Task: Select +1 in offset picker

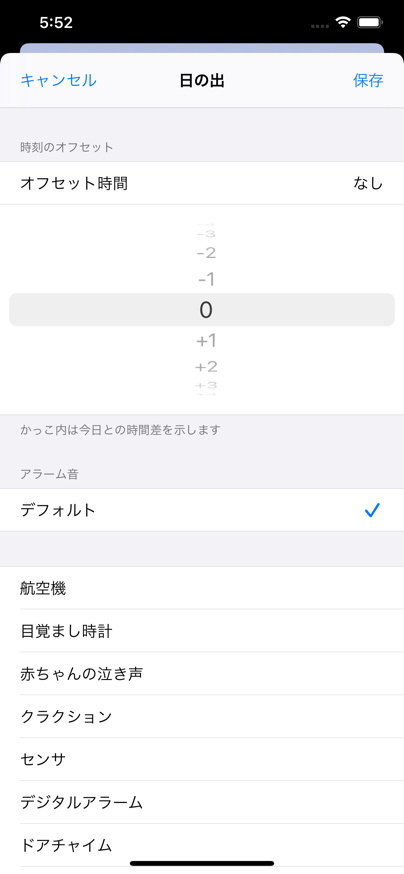Action: [x=206, y=341]
